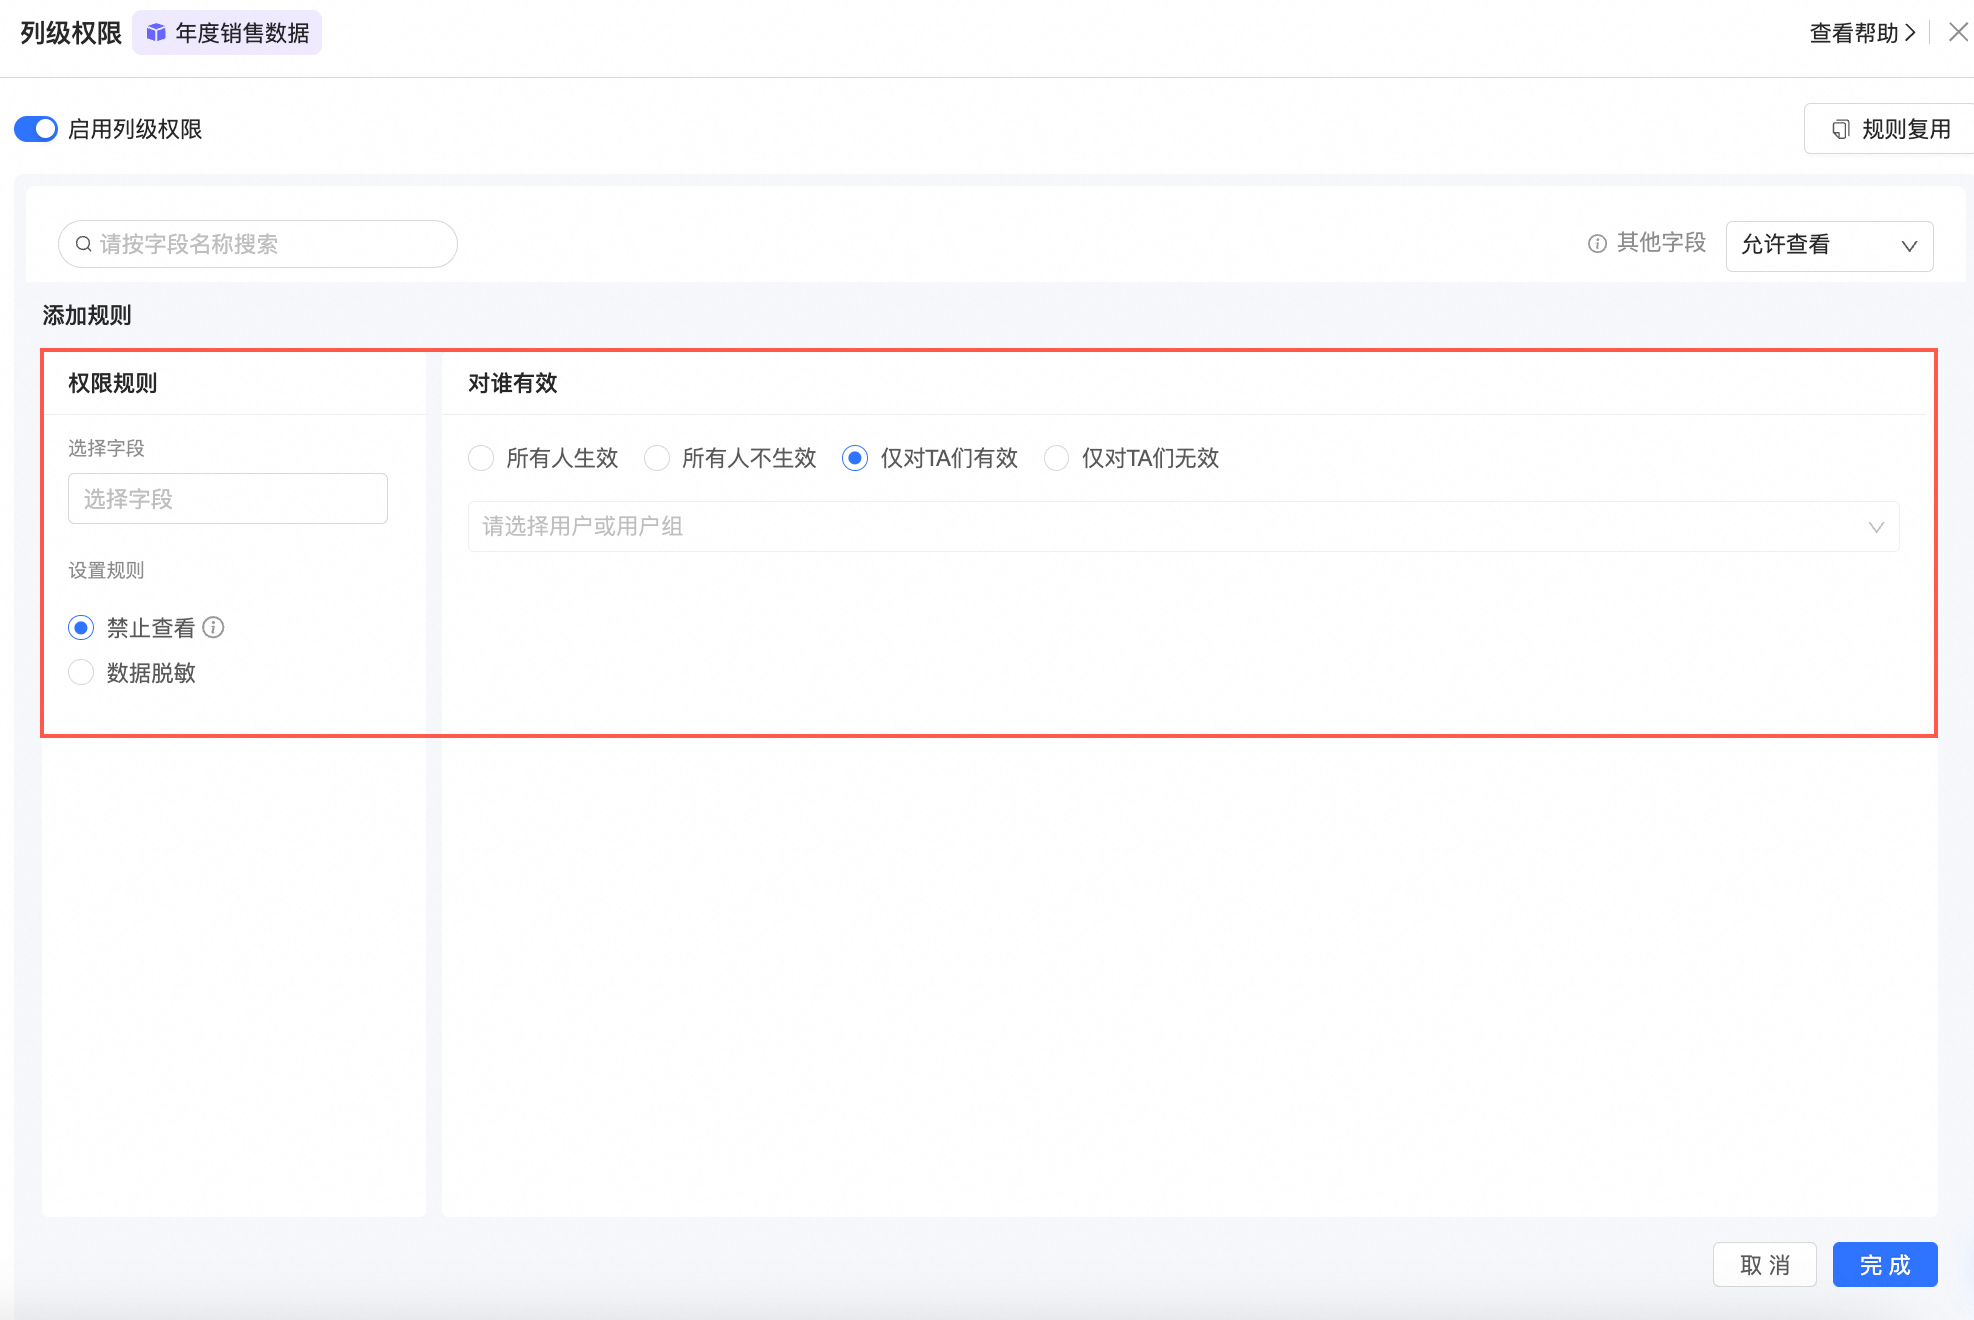Toggle off 启用列级权限 switch
The height and width of the screenshot is (1320, 1974).
coord(36,129)
